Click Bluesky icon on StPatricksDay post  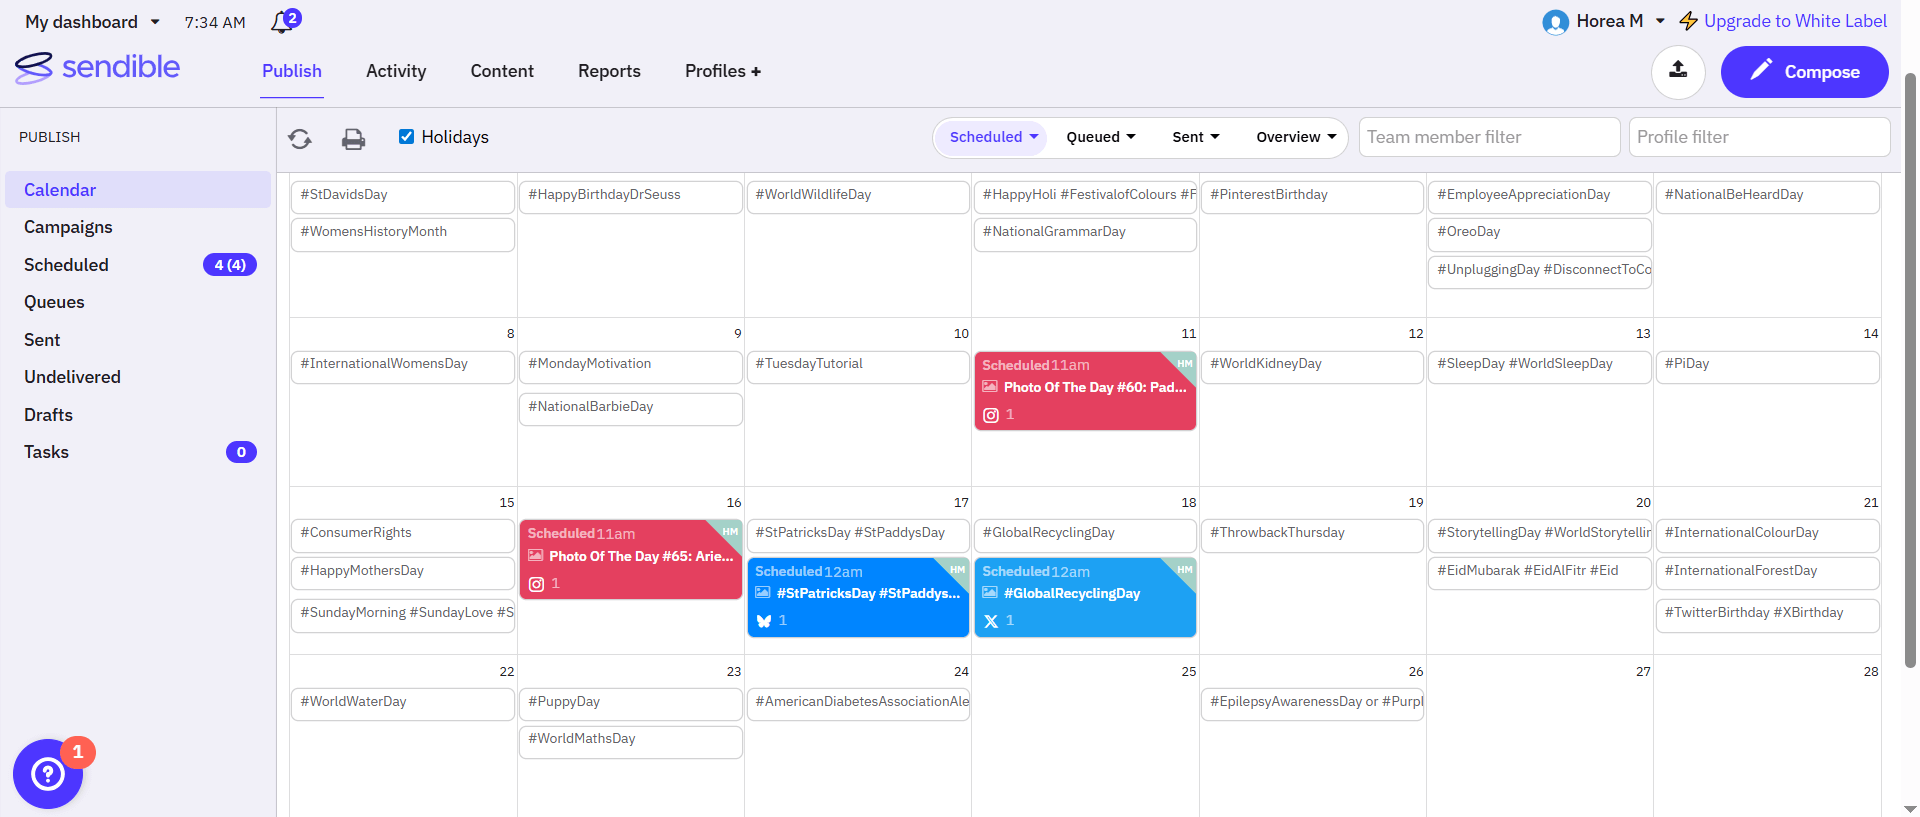(x=764, y=621)
